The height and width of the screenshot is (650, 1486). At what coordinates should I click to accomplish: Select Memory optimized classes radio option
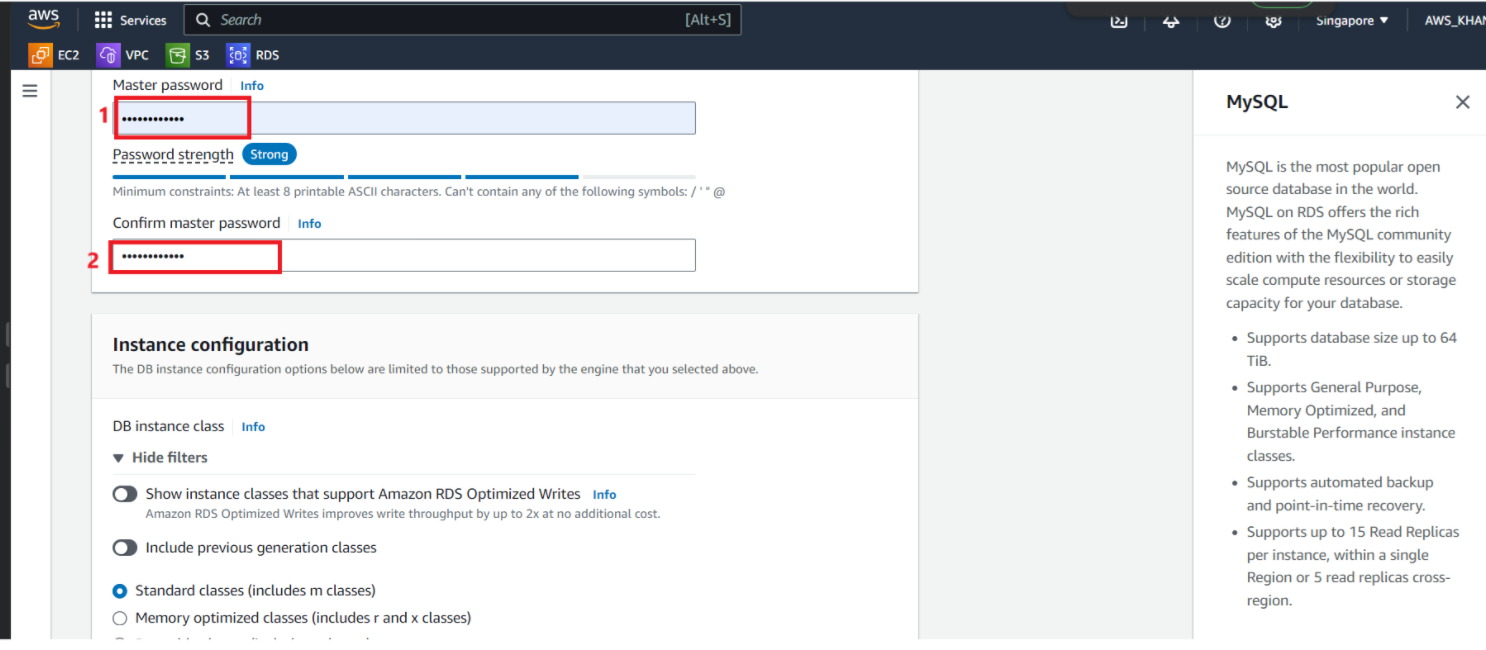[x=120, y=618]
